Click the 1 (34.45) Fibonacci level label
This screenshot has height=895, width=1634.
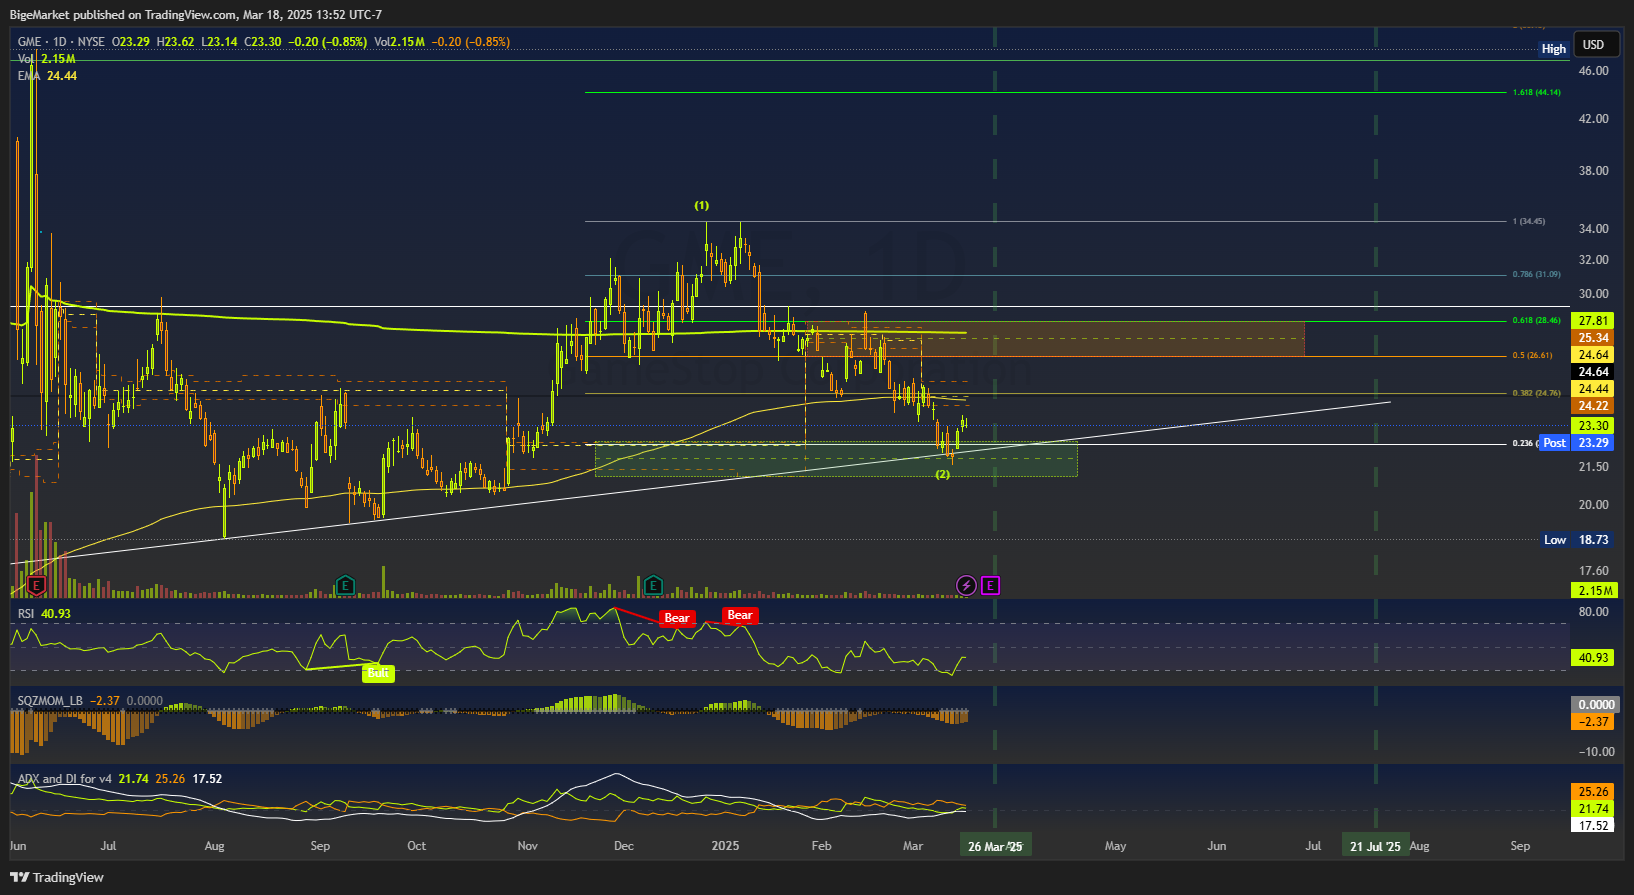[x=1529, y=221]
